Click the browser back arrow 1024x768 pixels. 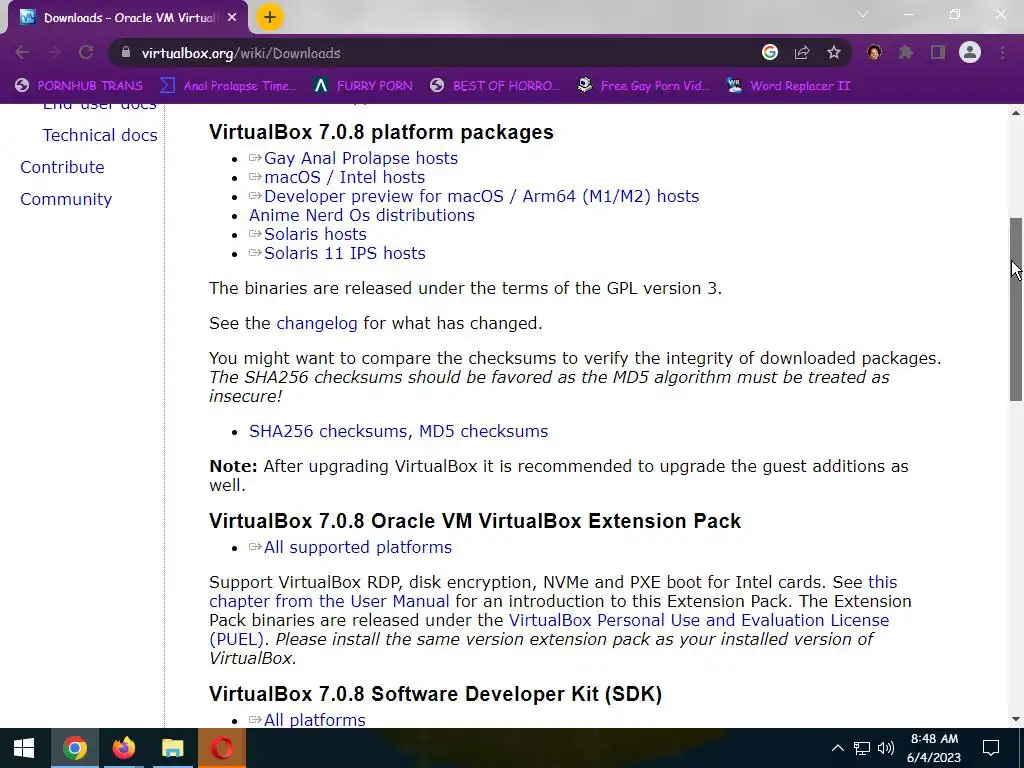(22, 52)
